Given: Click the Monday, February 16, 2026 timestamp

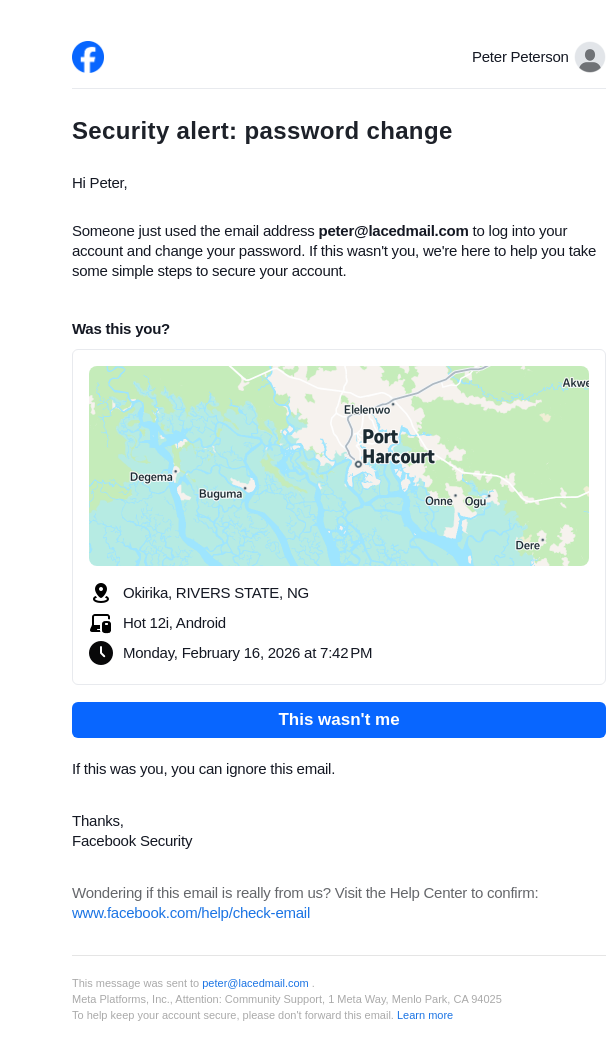Looking at the screenshot, I should pyautogui.click(x=247, y=653).
